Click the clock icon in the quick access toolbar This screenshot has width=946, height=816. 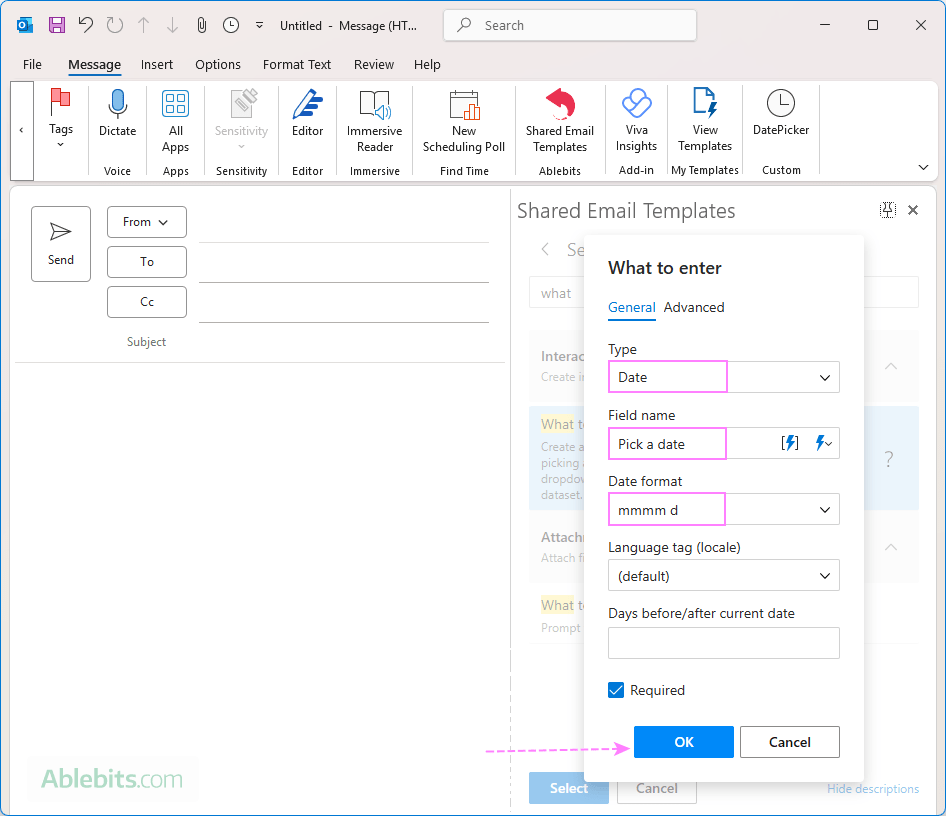[x=231, y=25]
